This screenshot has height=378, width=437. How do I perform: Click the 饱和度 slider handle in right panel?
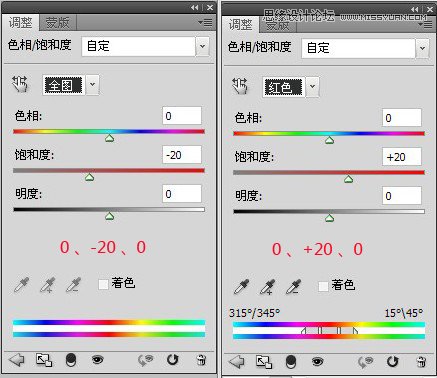349,179
